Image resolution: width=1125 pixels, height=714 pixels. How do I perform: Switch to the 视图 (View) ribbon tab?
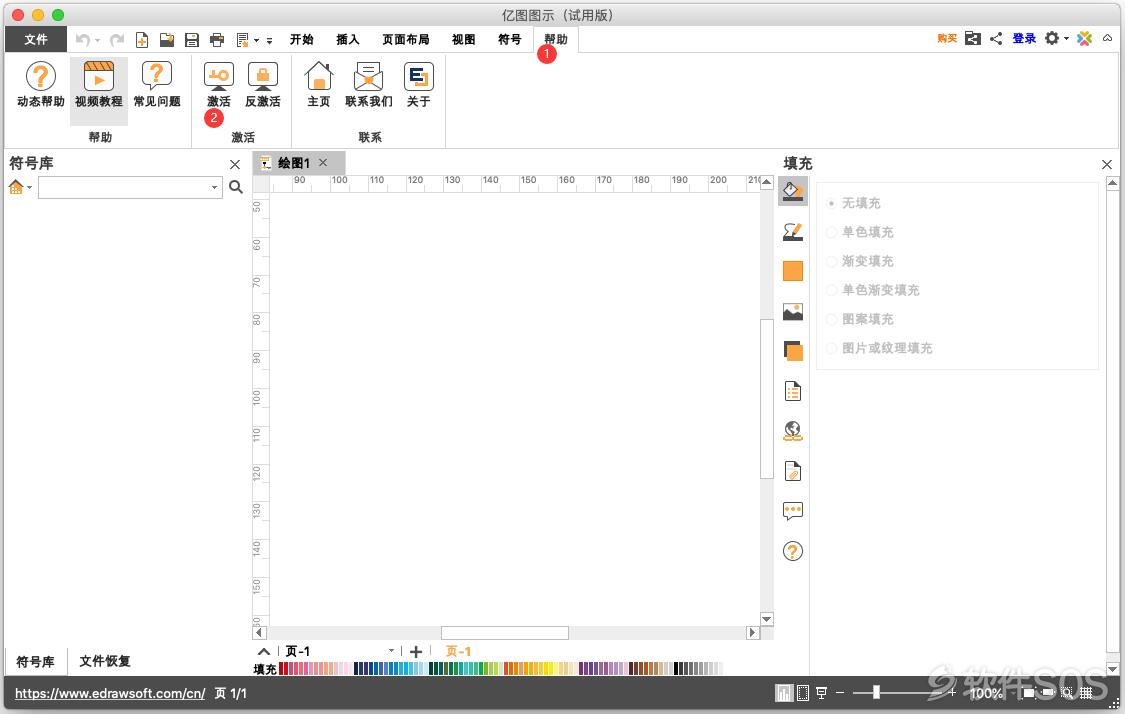tap(463, 39)
